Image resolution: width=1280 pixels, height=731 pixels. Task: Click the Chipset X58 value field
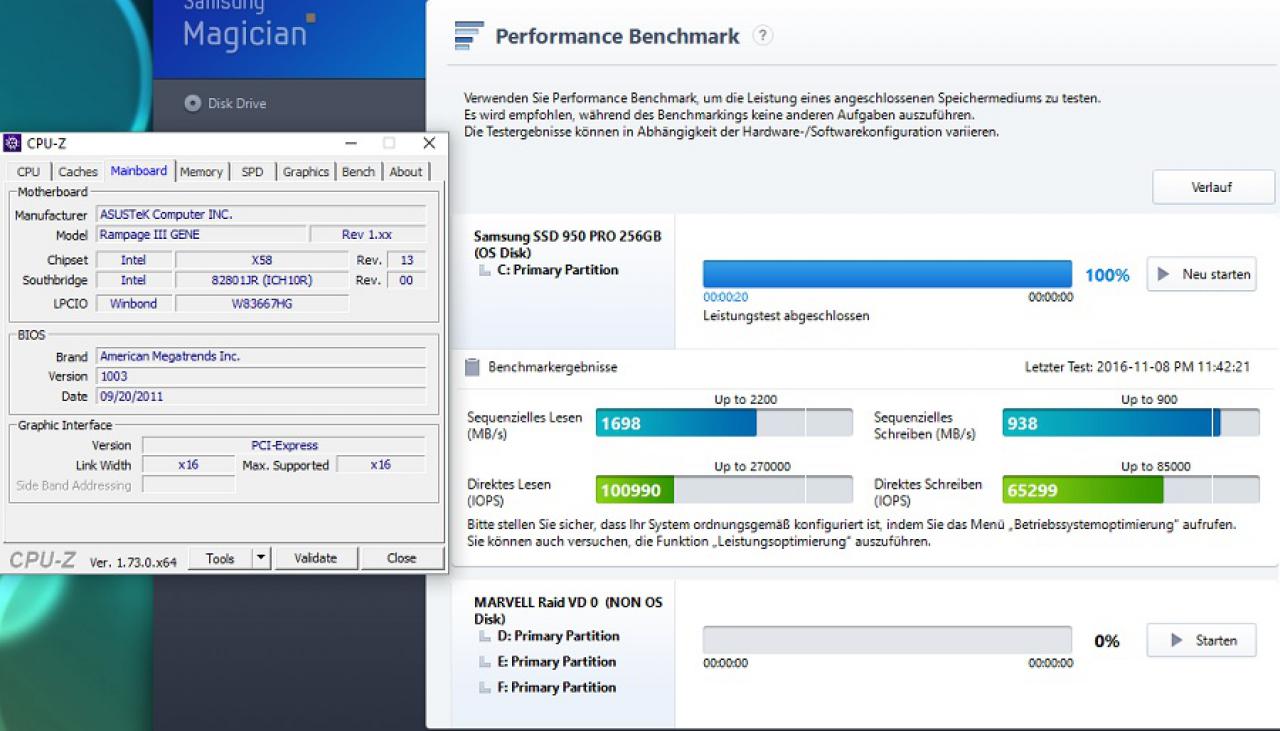262,260
